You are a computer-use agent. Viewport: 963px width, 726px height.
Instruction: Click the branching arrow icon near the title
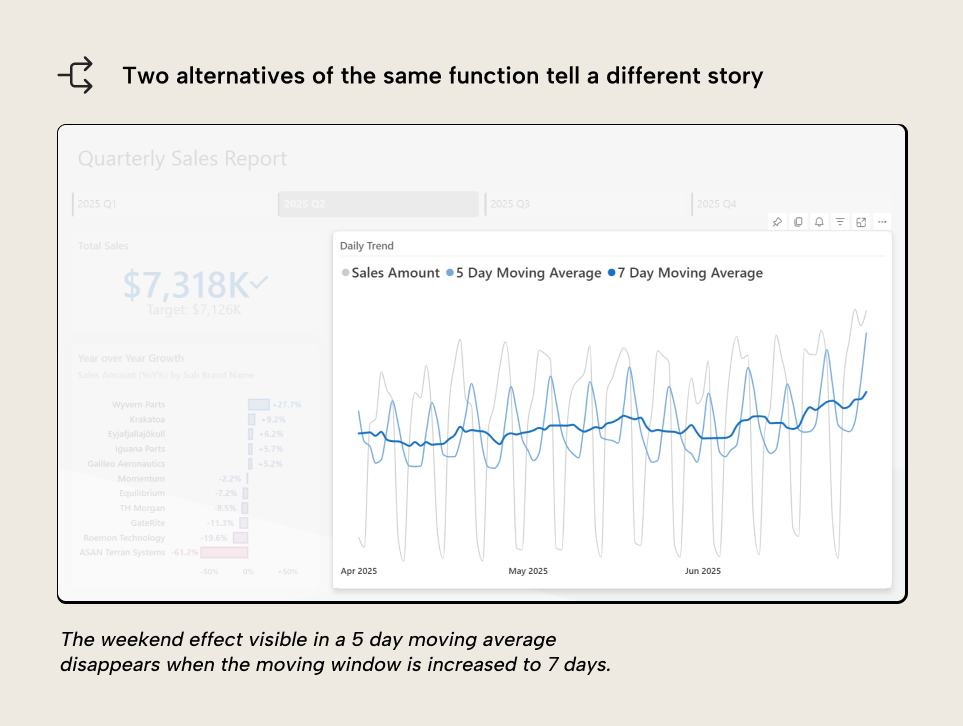[75, 74]
